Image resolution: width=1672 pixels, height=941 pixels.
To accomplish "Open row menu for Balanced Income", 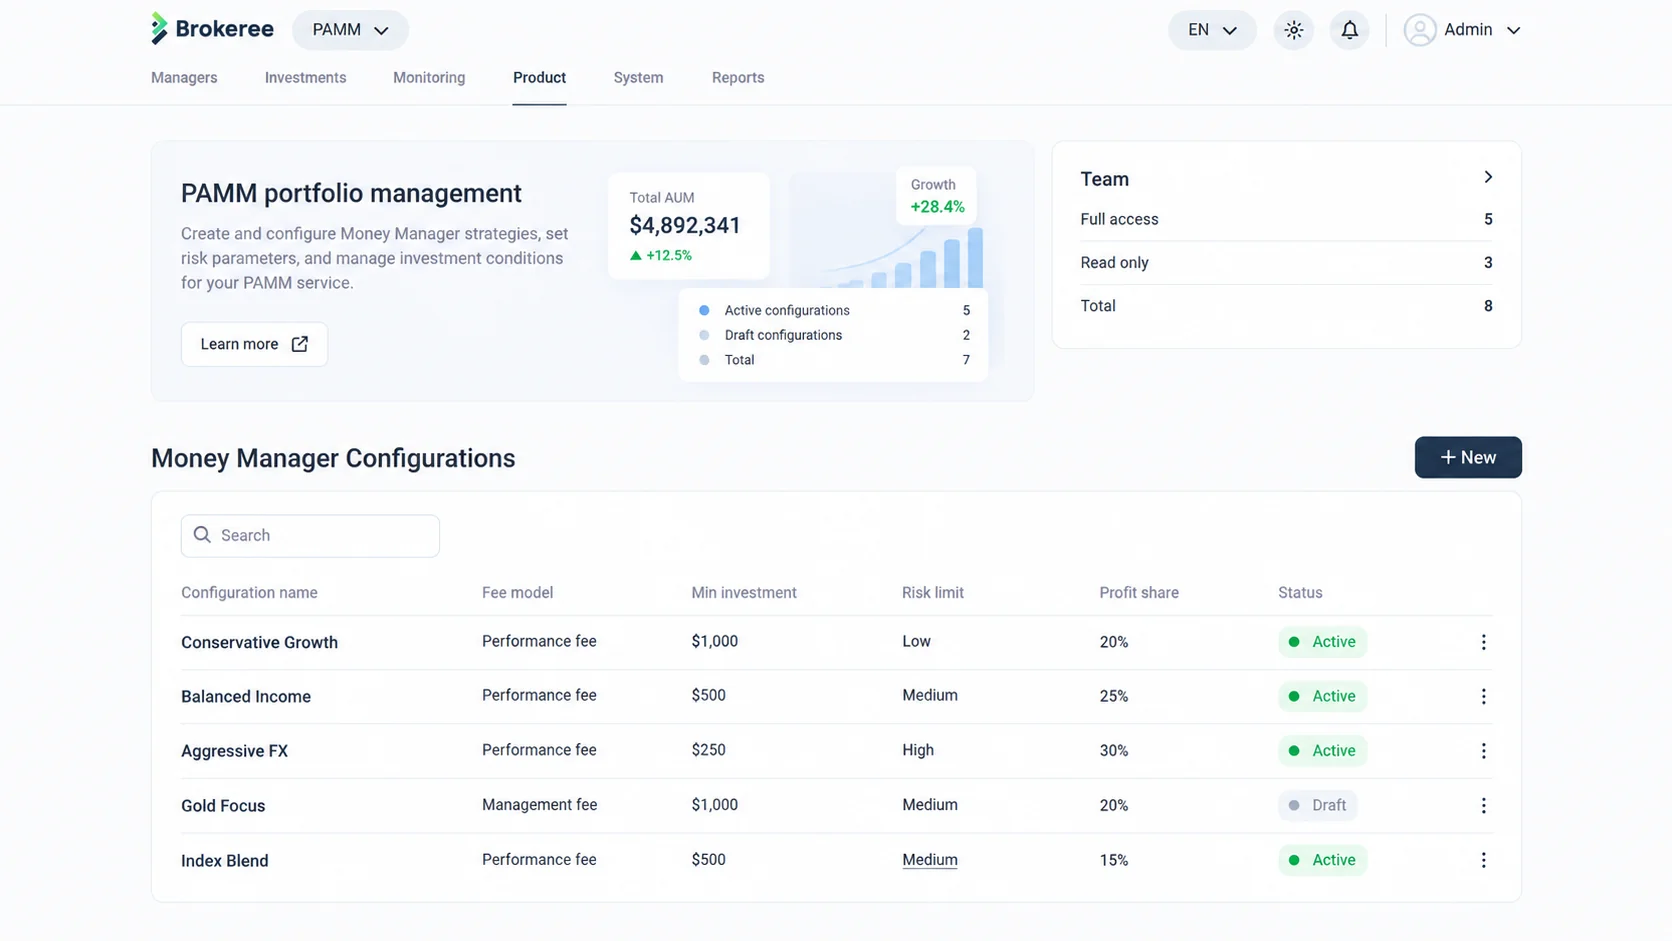I will 1483,696.
